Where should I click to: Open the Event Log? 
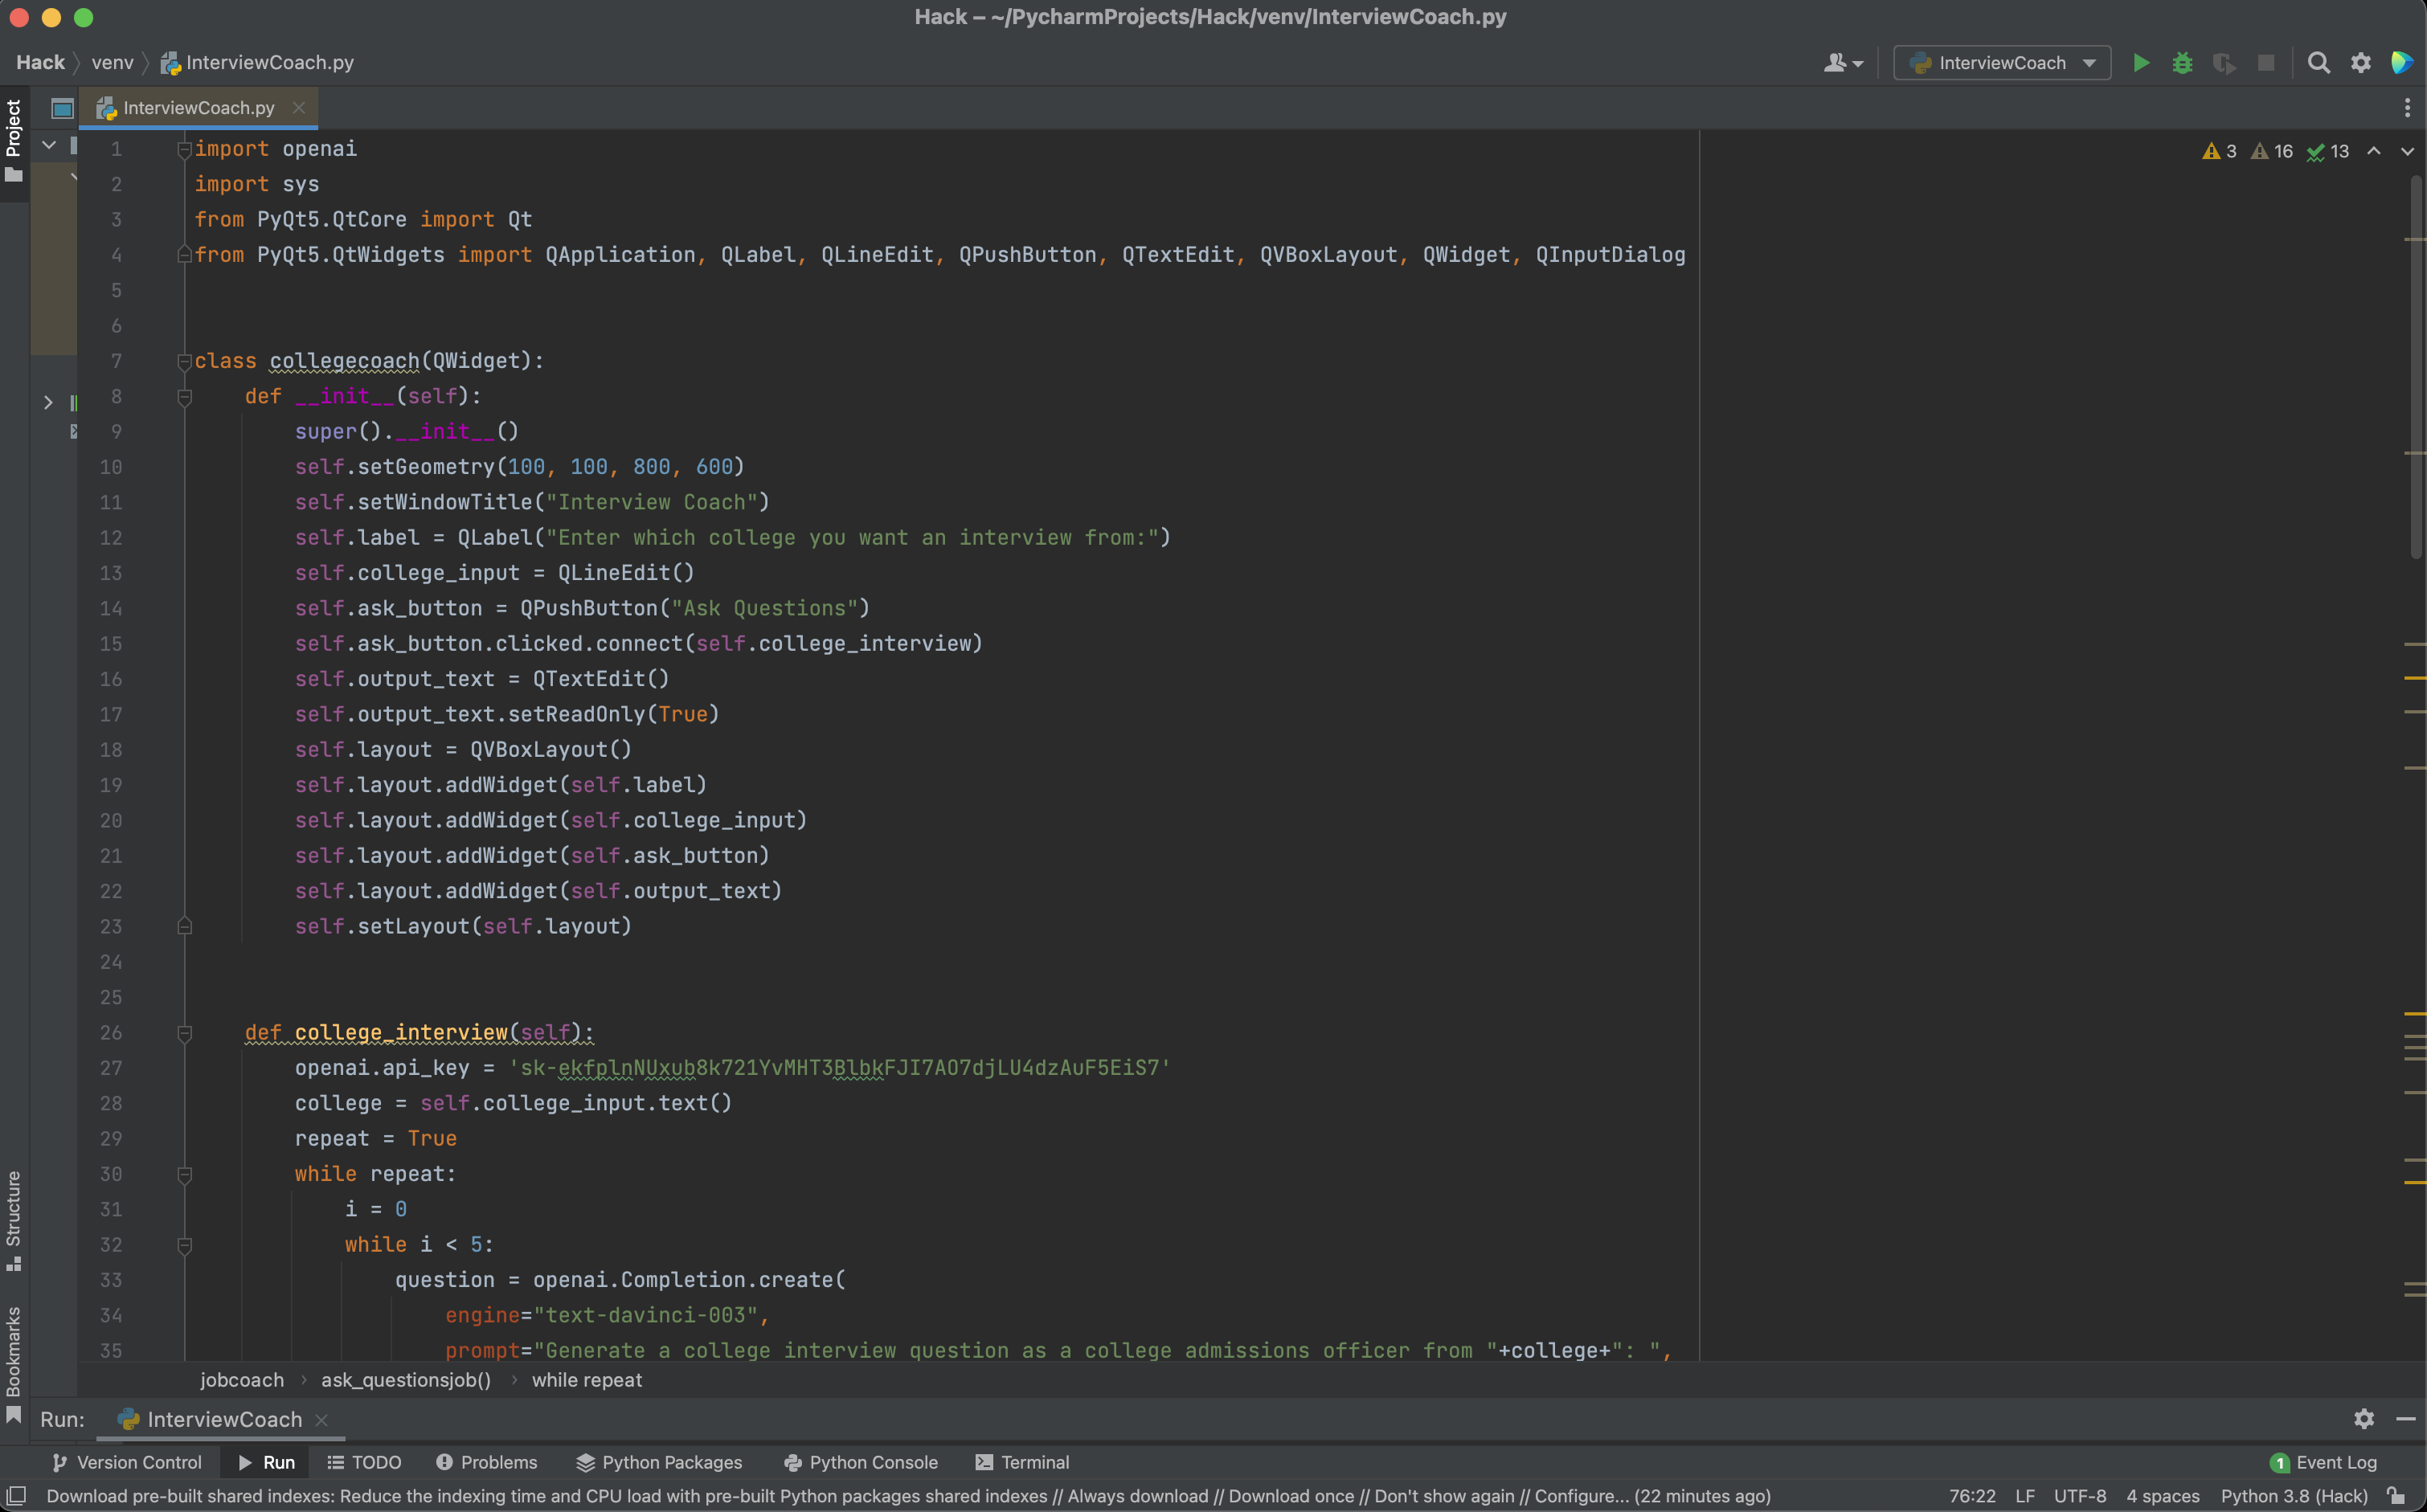pyautogui.click(x=2323, y=1462)
